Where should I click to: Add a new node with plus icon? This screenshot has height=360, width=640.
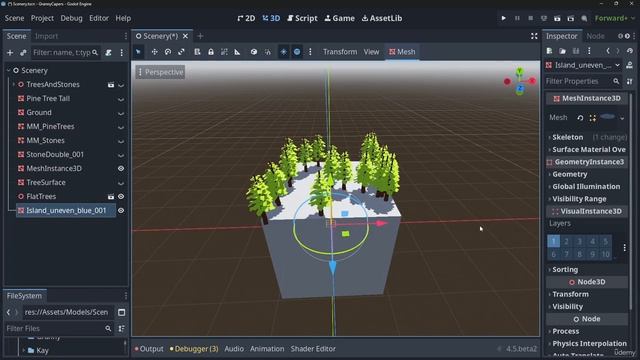10,53
